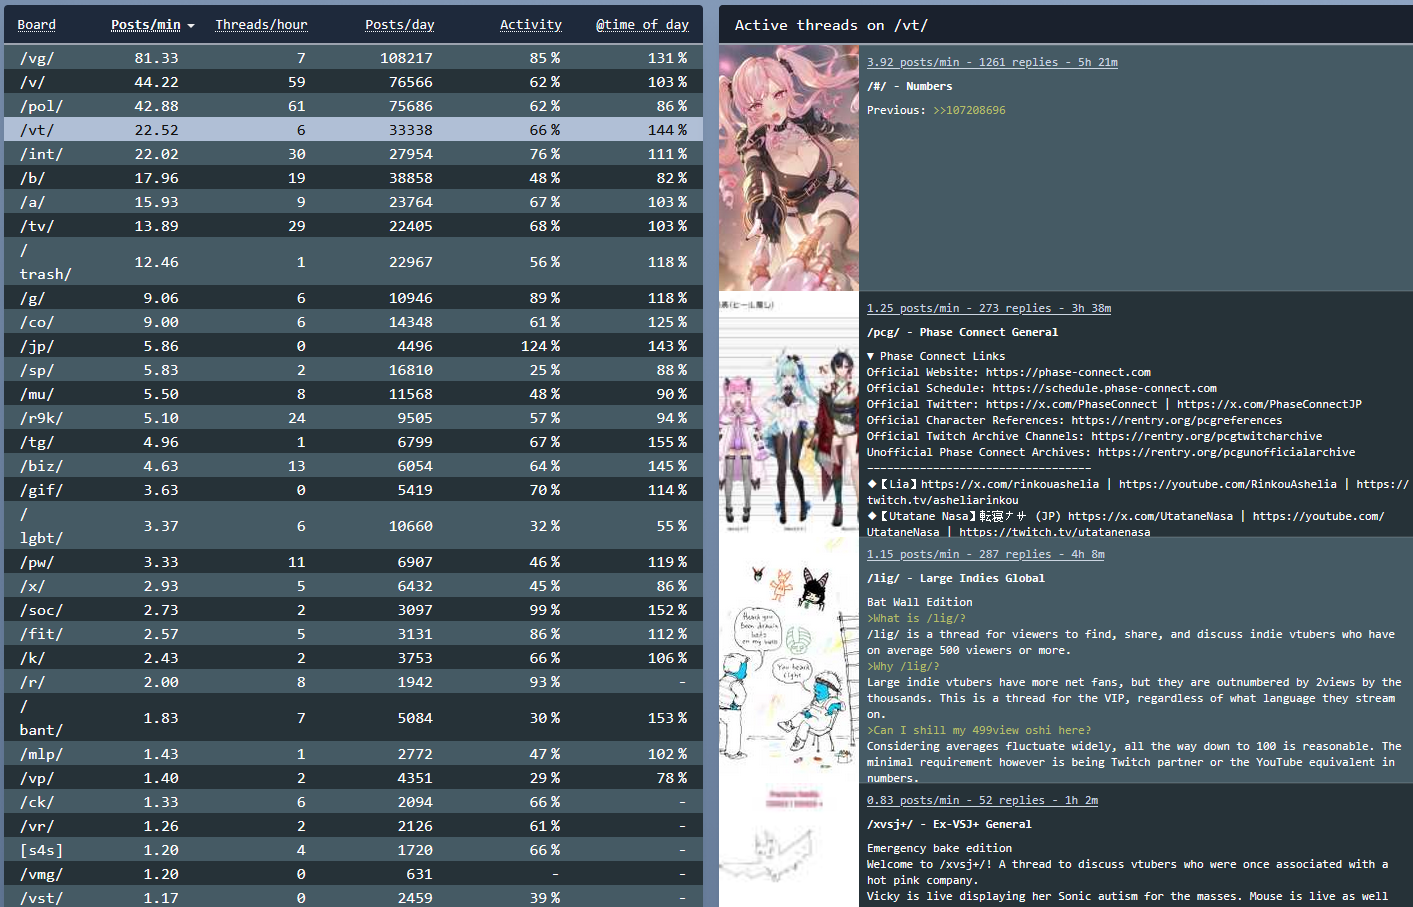This screenshot has width=1413, height=907.
Task: Select the /vmg/ board row
Action: point(353,874)
